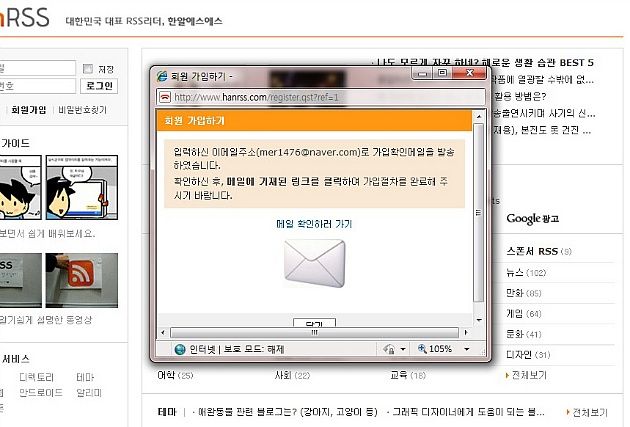Click the 닫기 button at the popup bottom
Screen dimensions: 630x427
[314, 323]
